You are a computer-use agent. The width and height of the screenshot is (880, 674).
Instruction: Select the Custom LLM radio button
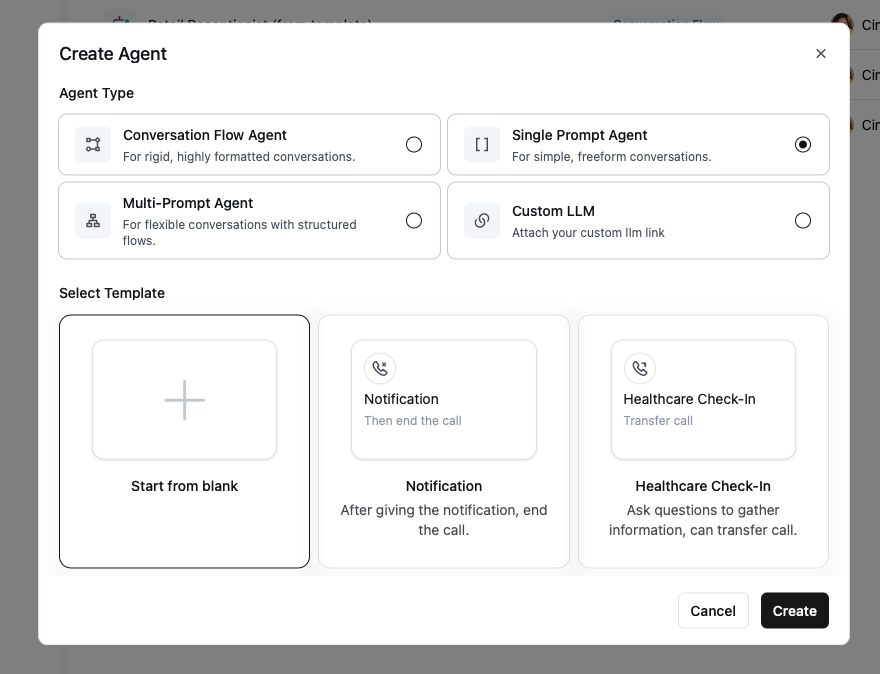(x=803, y=220)
